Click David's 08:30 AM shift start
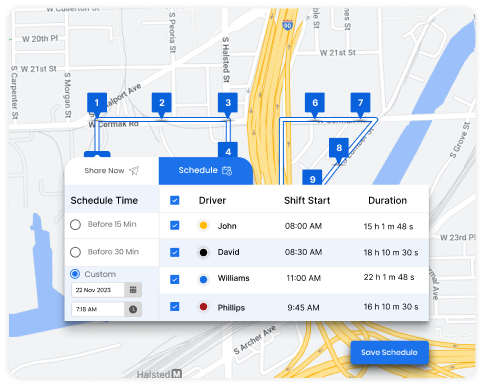Viewport: 484px width, 387px height. 303,252
